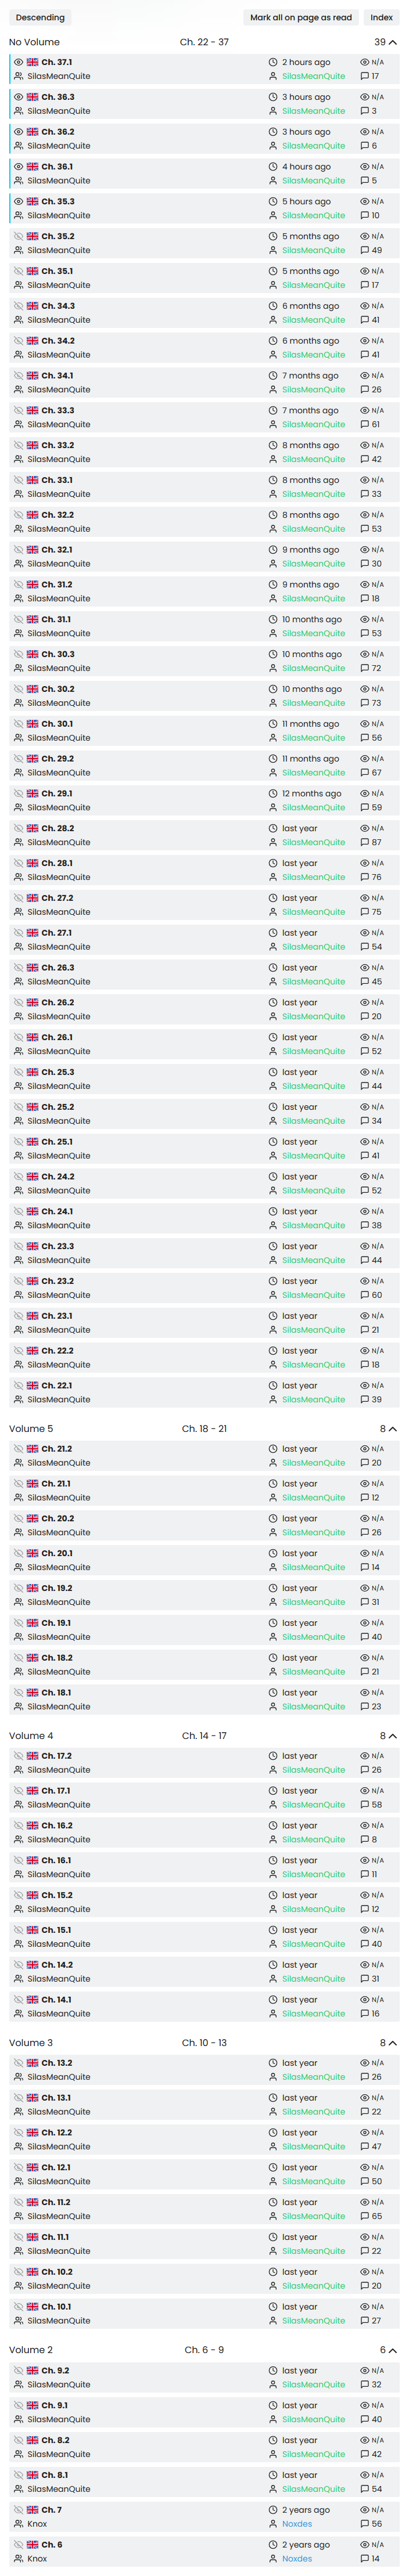Collapse the Volume 3 chapter list
409x2576 pixels.
click(392, 2043)
